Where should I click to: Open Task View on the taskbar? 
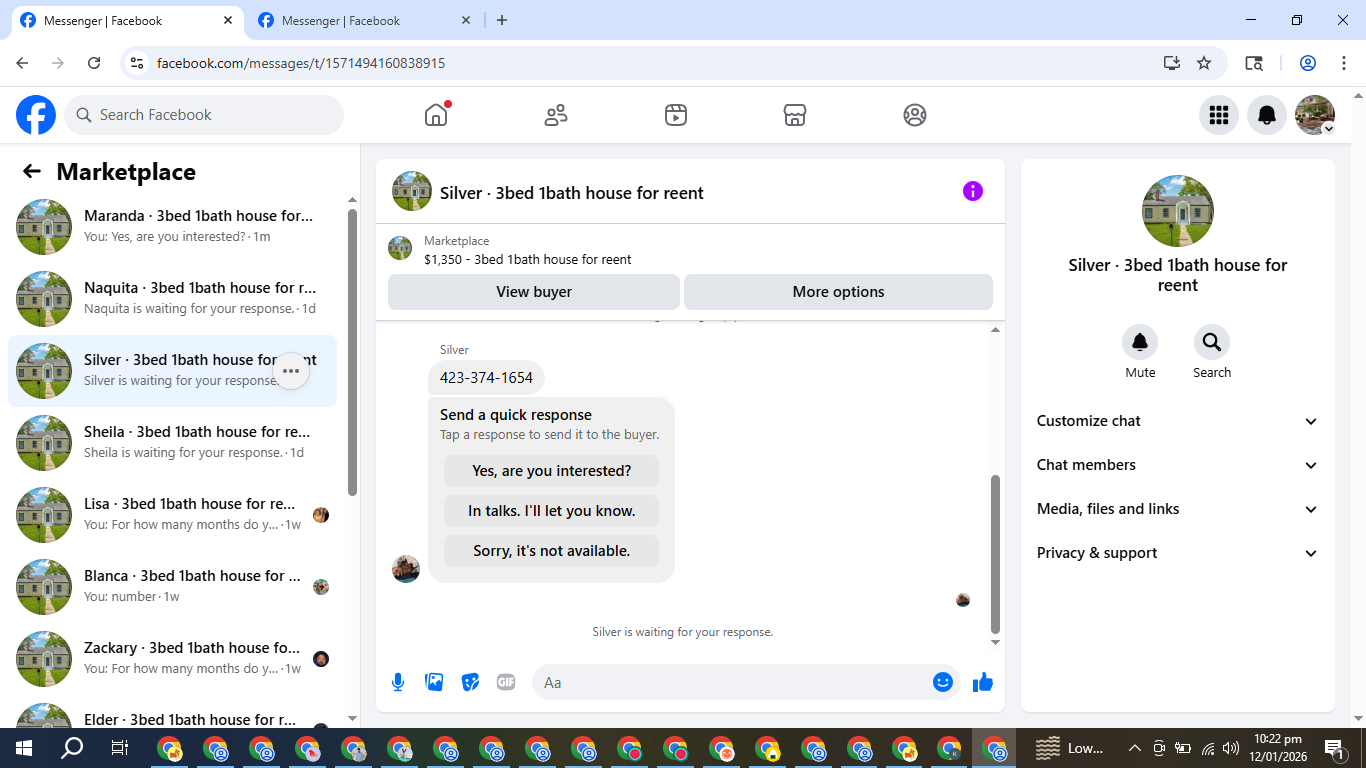pyautogui.click(x=120, y=748)
